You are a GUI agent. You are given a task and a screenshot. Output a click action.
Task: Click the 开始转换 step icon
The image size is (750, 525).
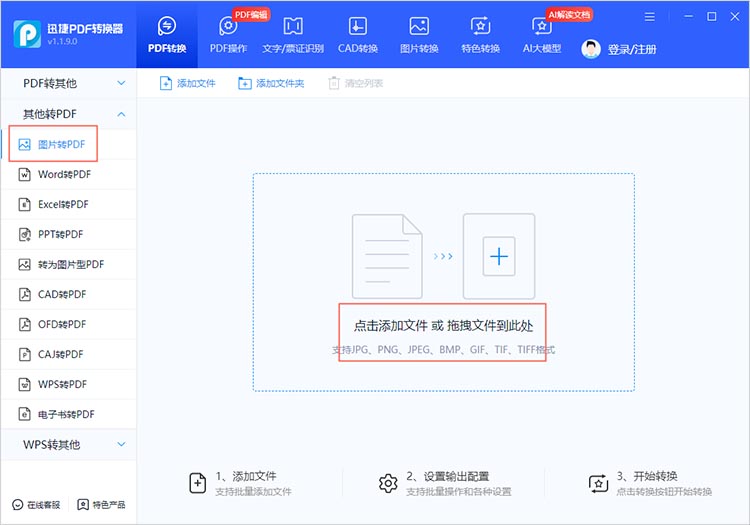598,483
